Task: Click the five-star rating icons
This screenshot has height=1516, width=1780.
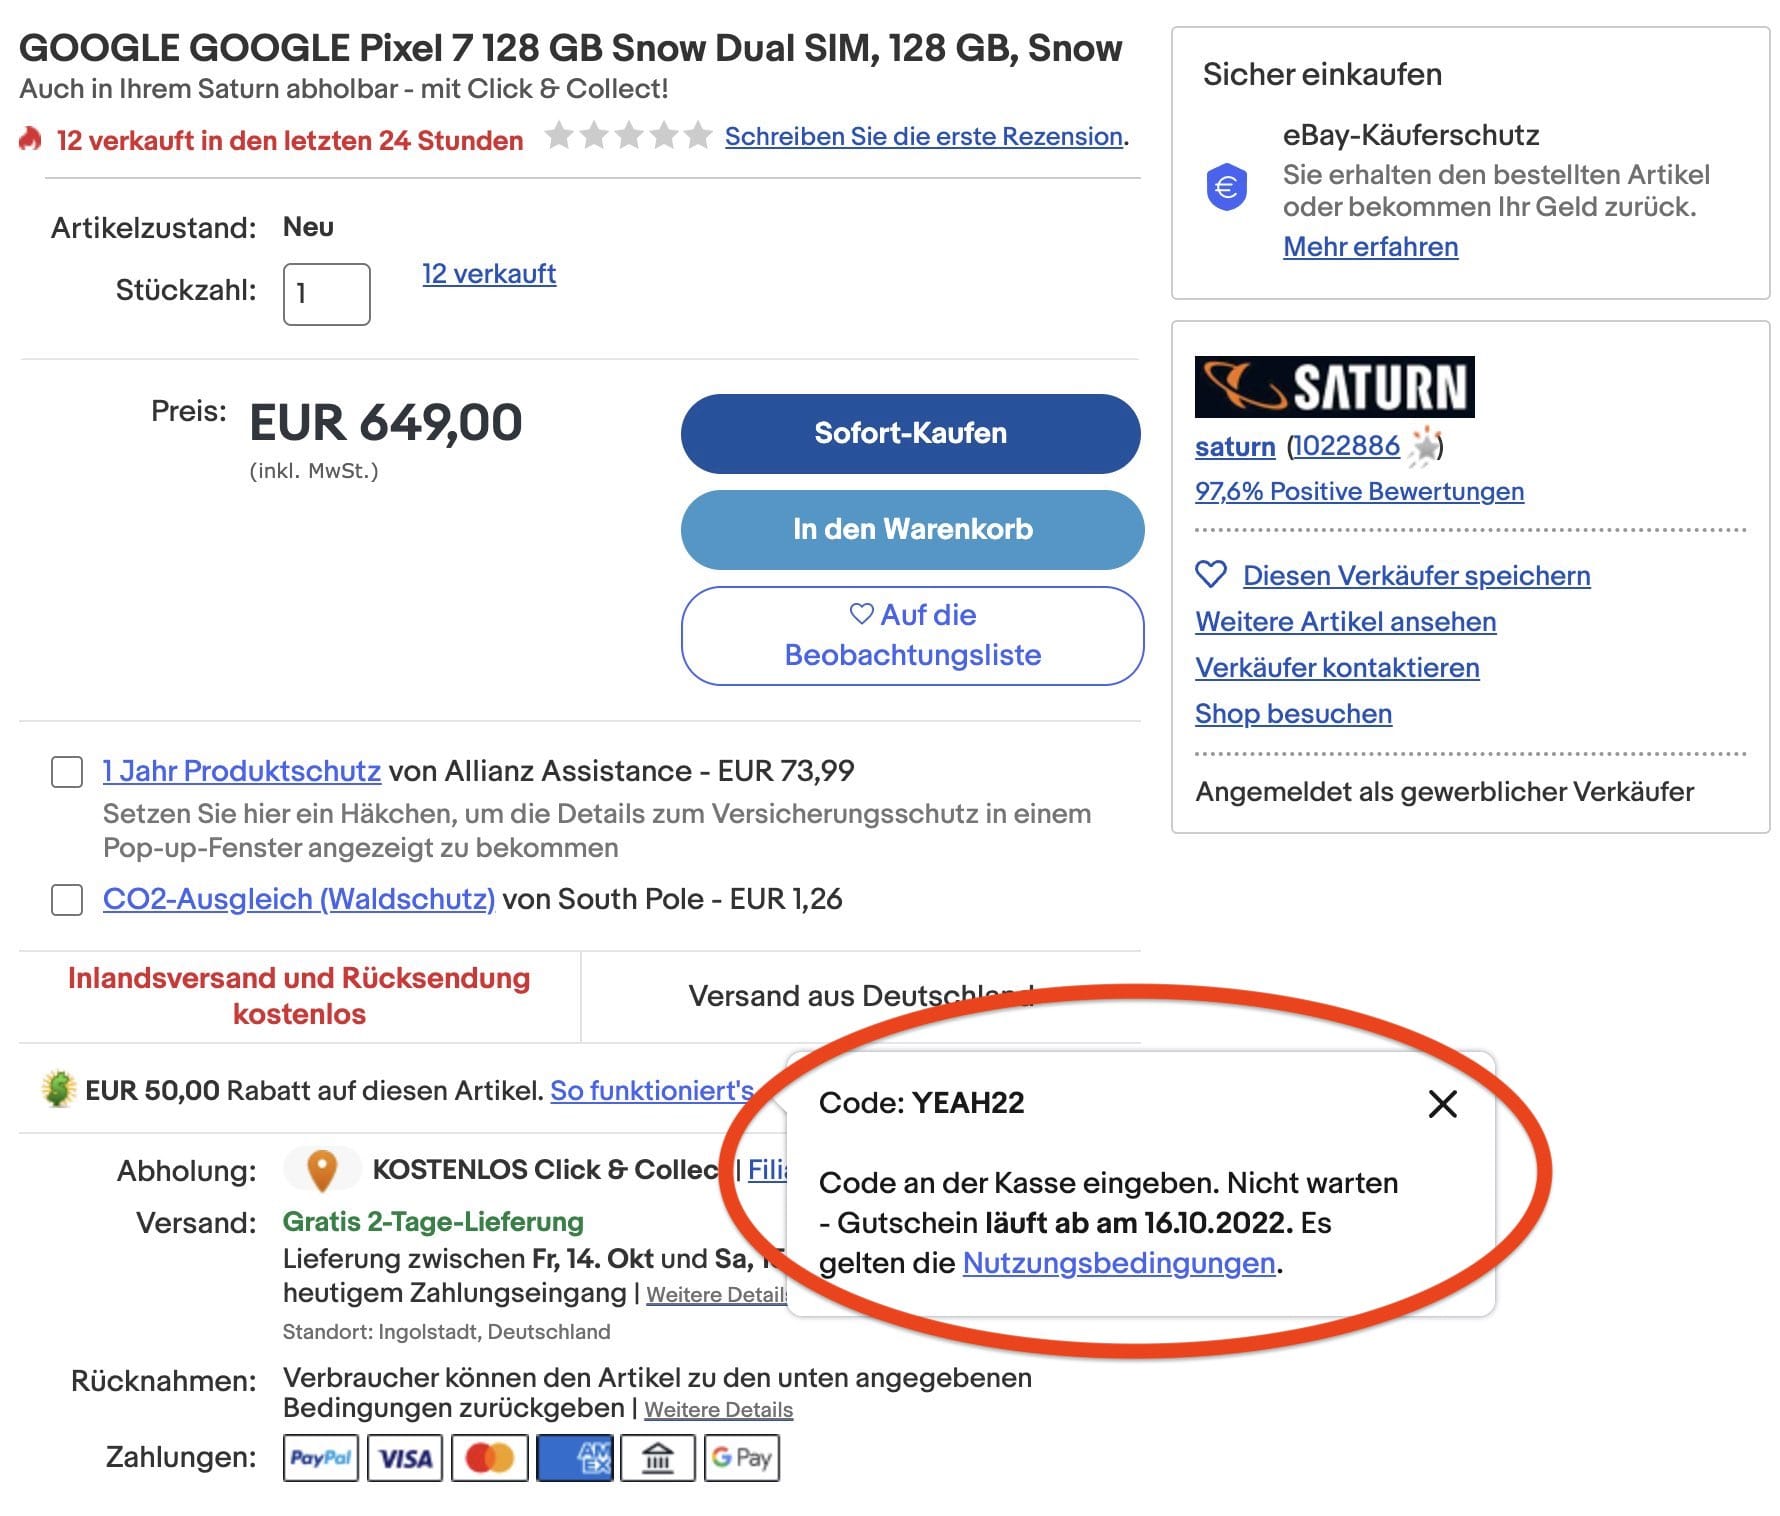Action: point(629,135)
